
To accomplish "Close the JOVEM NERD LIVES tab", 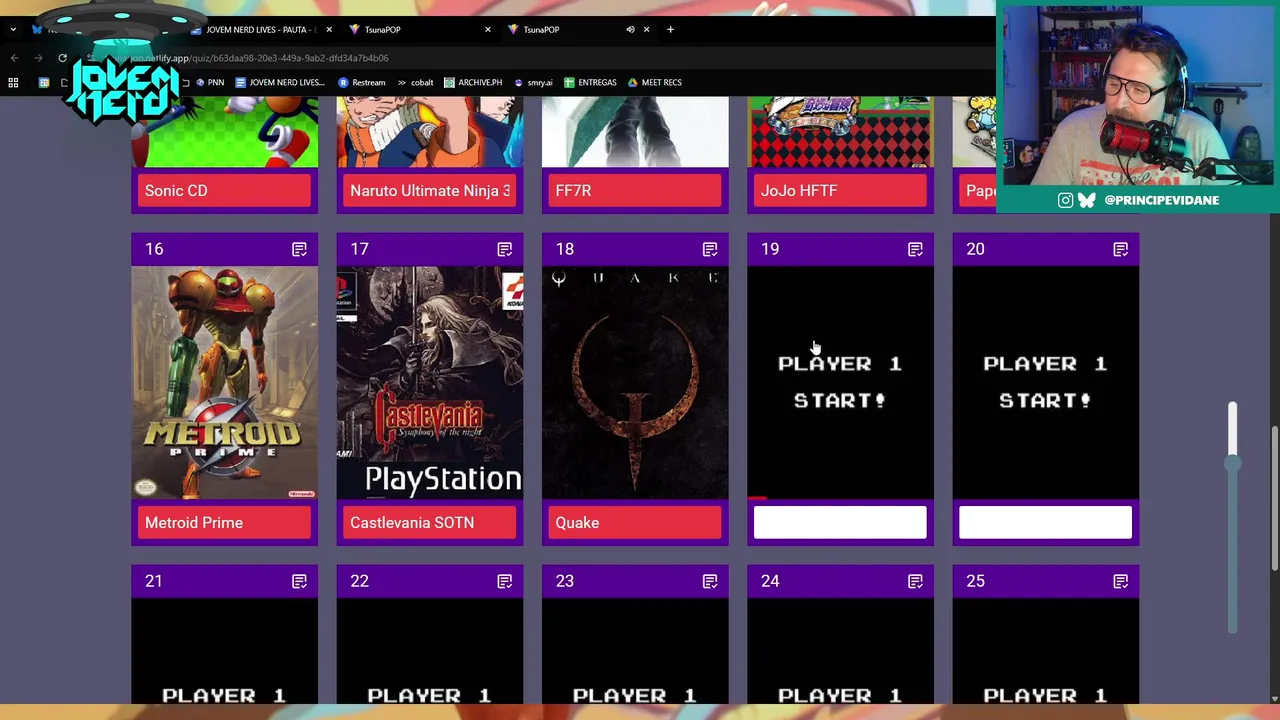I will pos(329,29).
